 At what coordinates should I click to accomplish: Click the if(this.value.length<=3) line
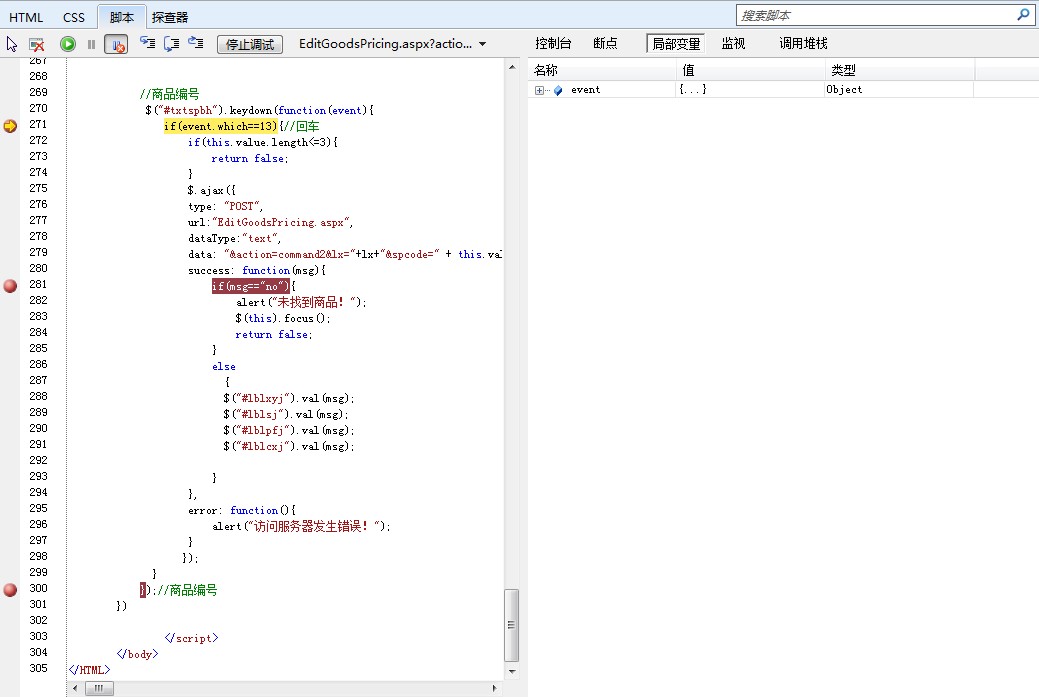click(x=263, y=142)
